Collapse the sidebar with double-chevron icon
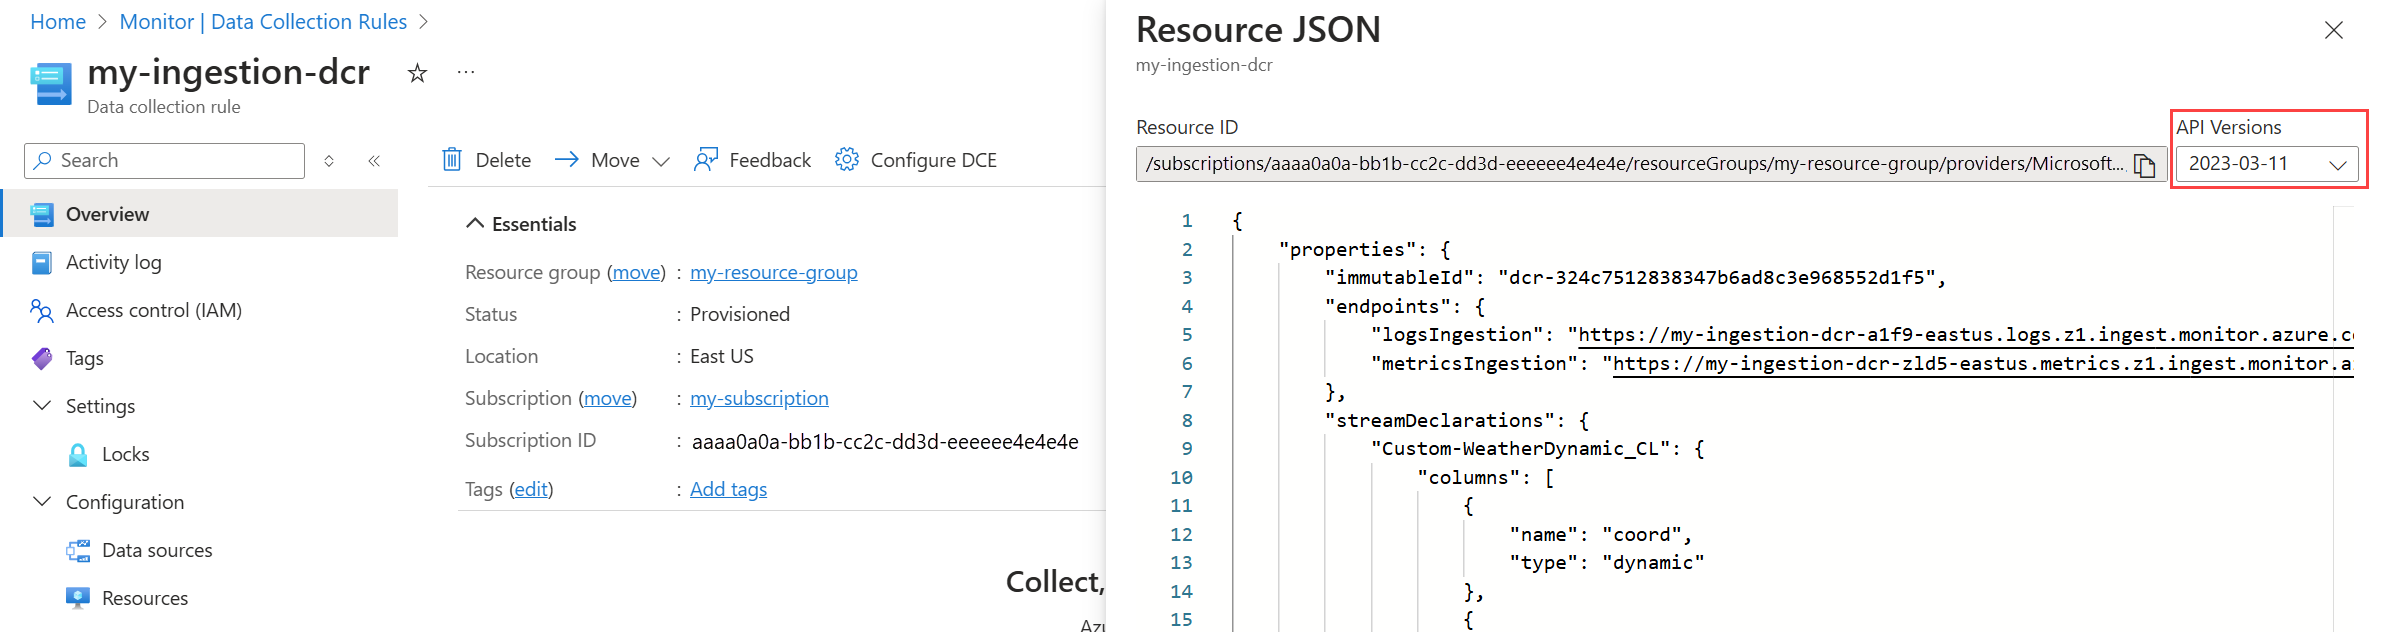This screenshot has height=632, width=2386. (x=374, y=161)
